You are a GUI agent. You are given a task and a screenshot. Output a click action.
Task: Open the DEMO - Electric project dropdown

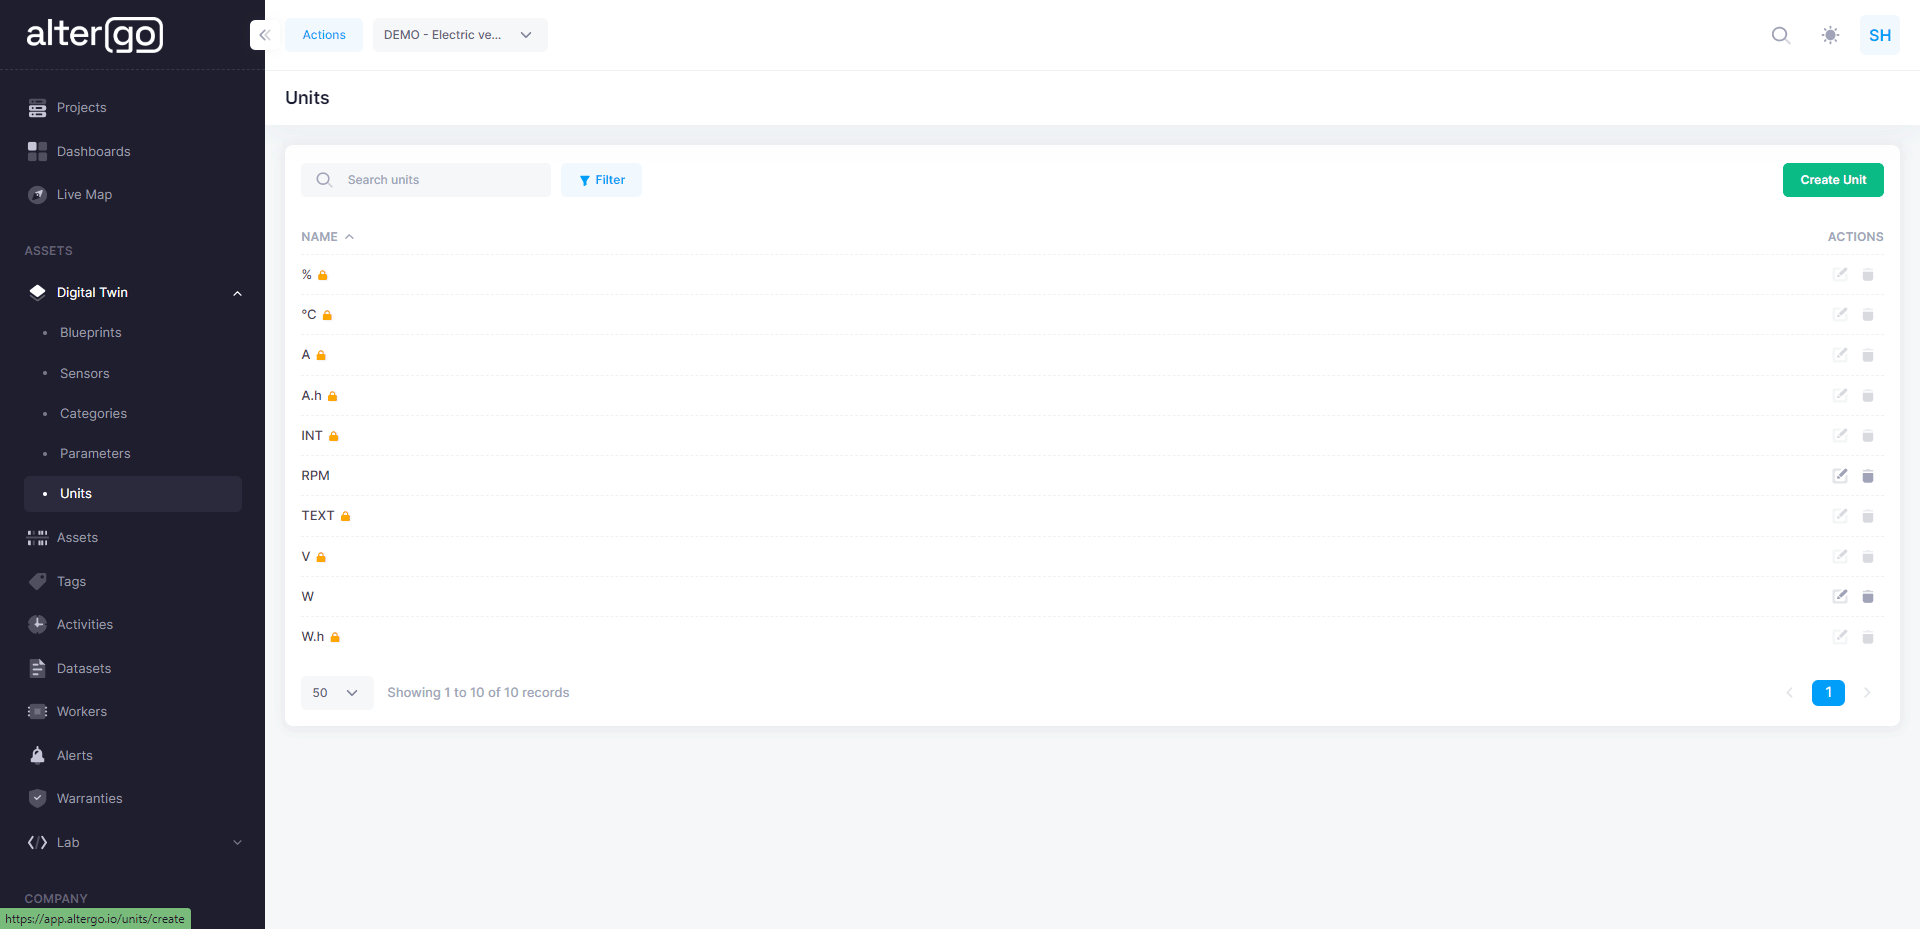click(x=459, y=34)
